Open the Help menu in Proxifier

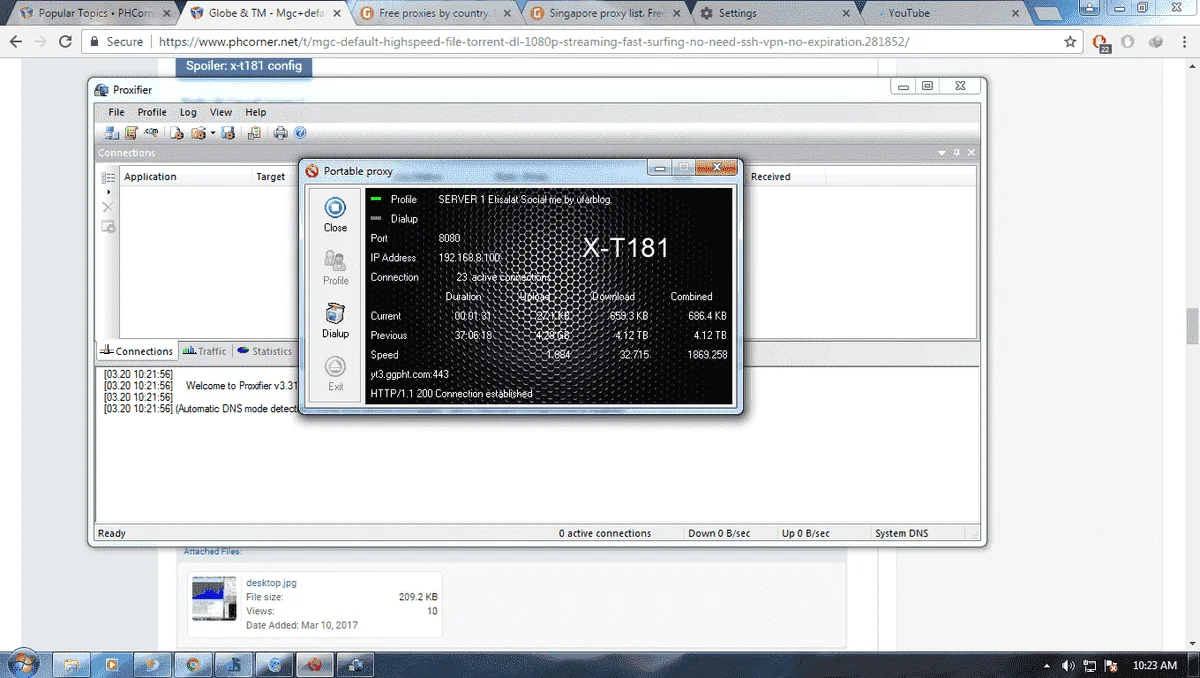pyautogui.click(x=256, y=112)
